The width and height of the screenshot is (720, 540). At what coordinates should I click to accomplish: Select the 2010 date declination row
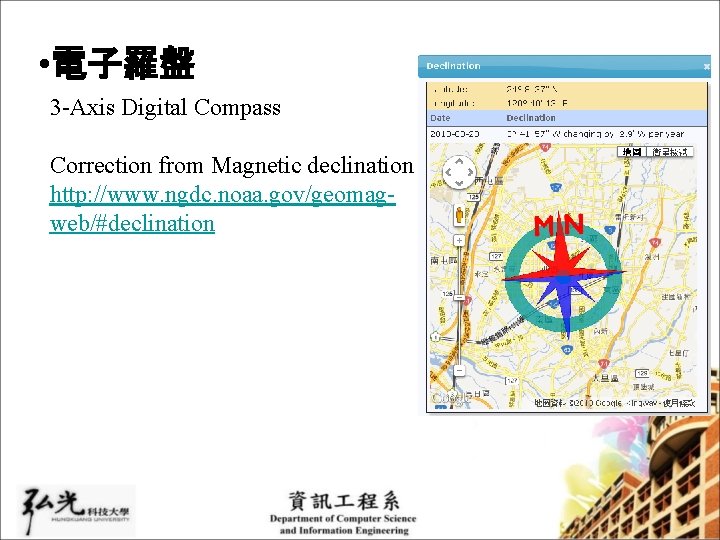tap(567, 134)
